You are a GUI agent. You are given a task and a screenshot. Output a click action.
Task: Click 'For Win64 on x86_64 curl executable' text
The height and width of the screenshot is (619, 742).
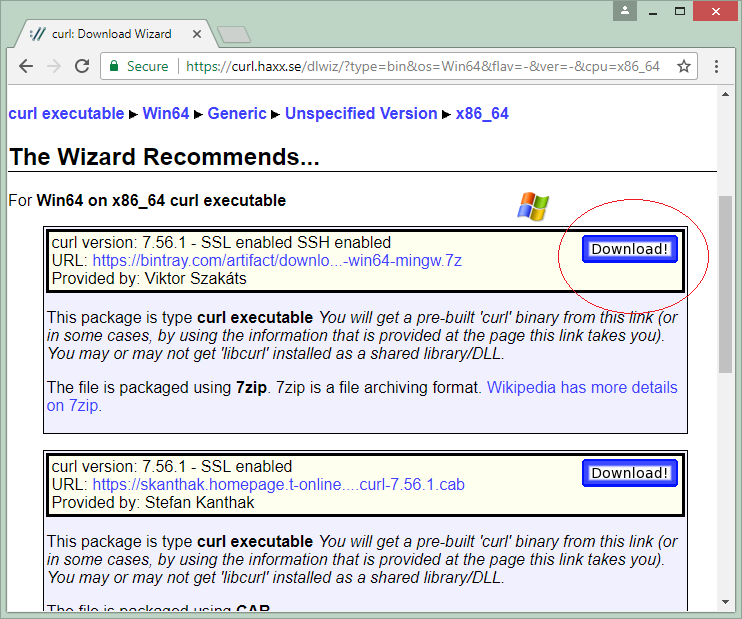click(x=147, y=201)
